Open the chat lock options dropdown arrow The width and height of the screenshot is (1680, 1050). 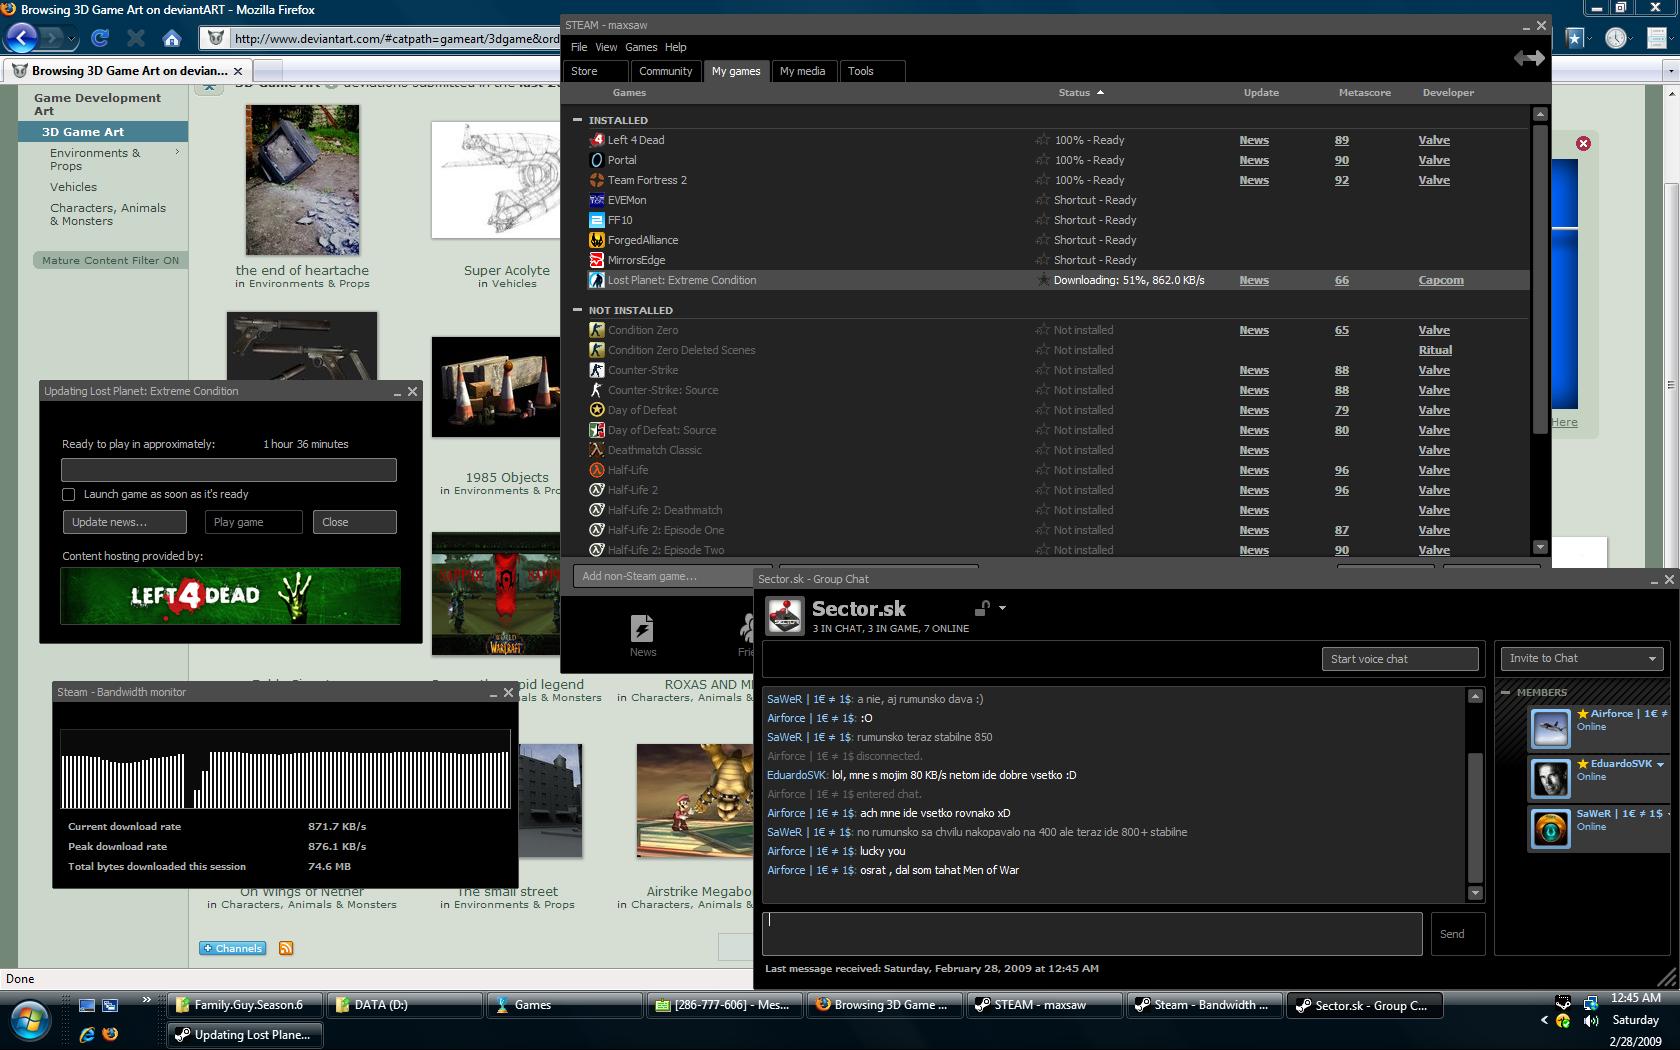point(1002,607)
